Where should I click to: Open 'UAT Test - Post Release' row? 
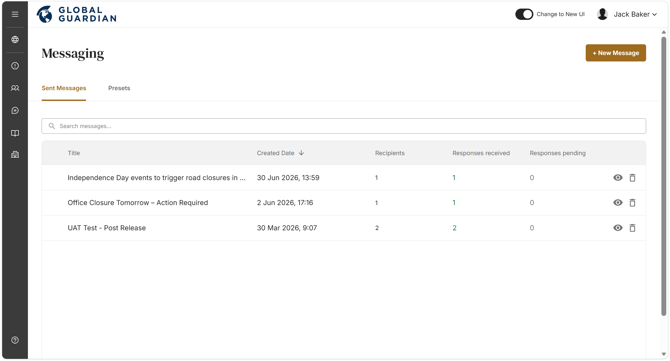coord(344,228)
